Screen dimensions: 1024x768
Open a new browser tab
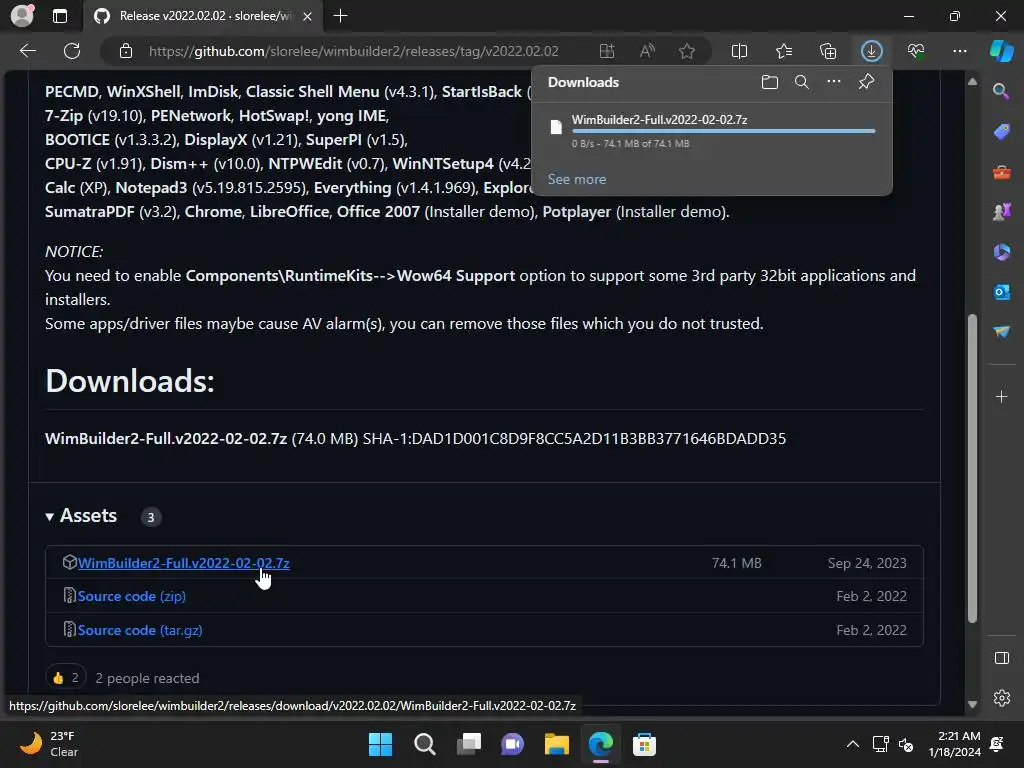tap(340, 16)
